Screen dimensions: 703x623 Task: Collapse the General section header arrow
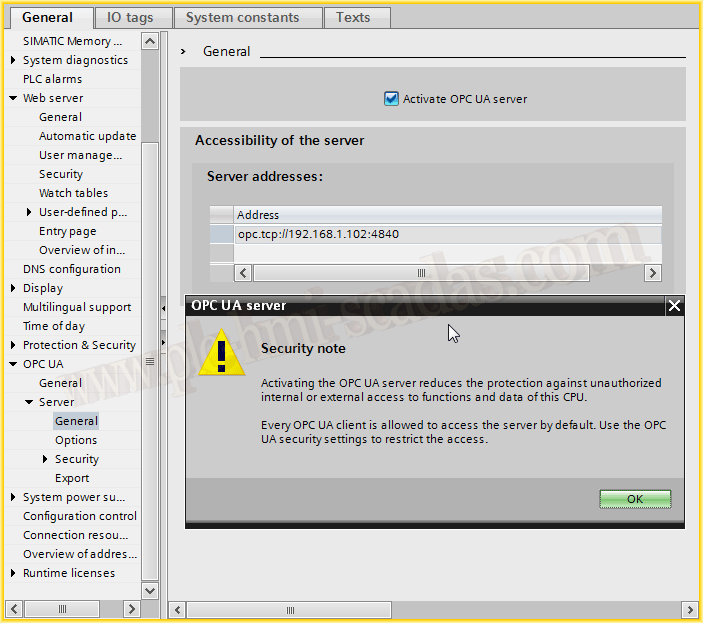(x=184, y=51)
